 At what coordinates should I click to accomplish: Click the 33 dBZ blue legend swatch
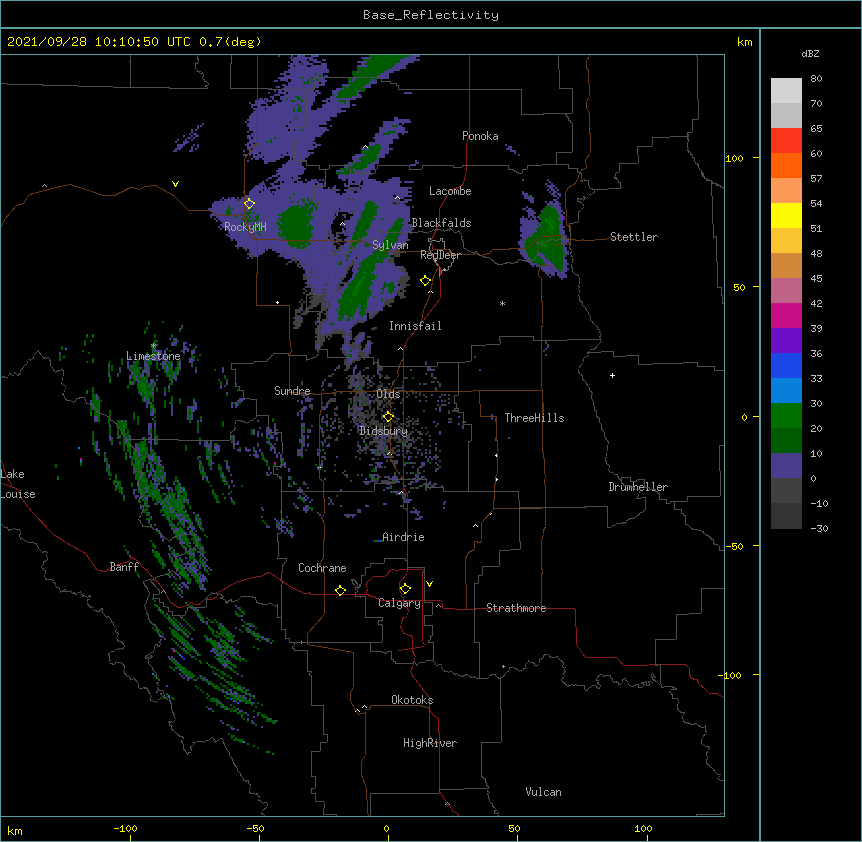(x=786, y=365)
